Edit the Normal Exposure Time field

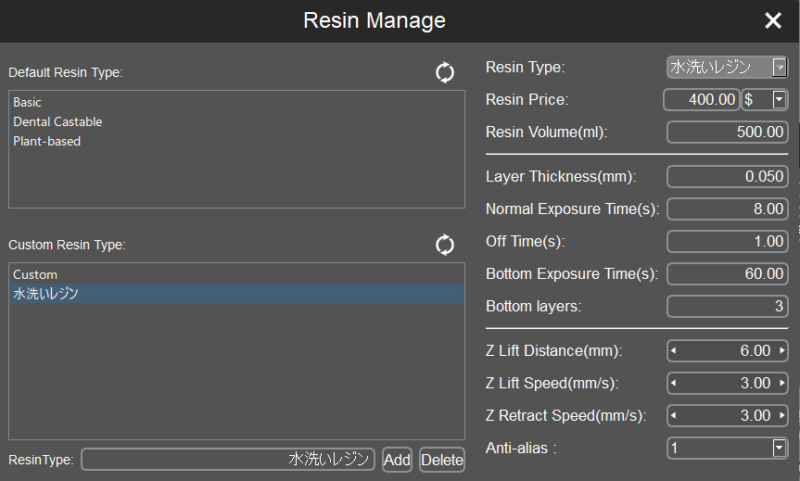coord(727,209)
